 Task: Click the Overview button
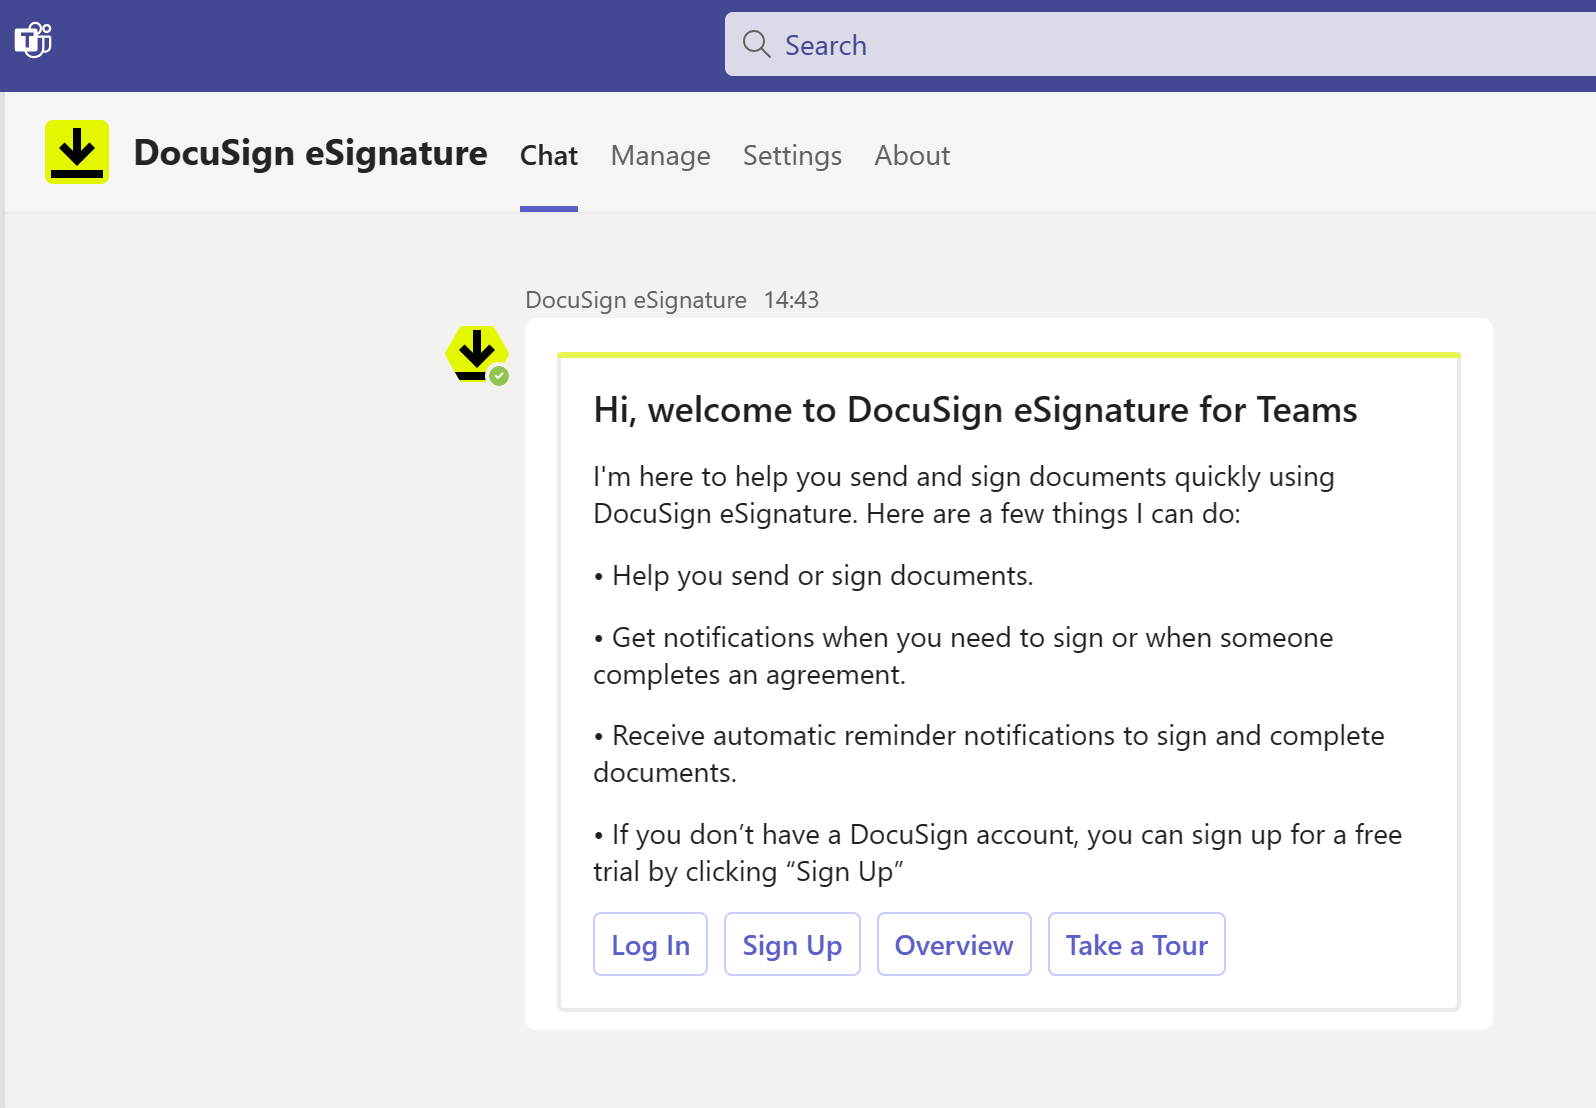coord(954,944)
